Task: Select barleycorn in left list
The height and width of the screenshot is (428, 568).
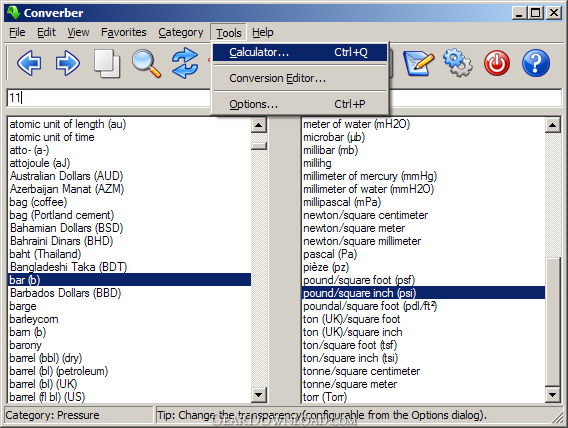Action: 34,319
